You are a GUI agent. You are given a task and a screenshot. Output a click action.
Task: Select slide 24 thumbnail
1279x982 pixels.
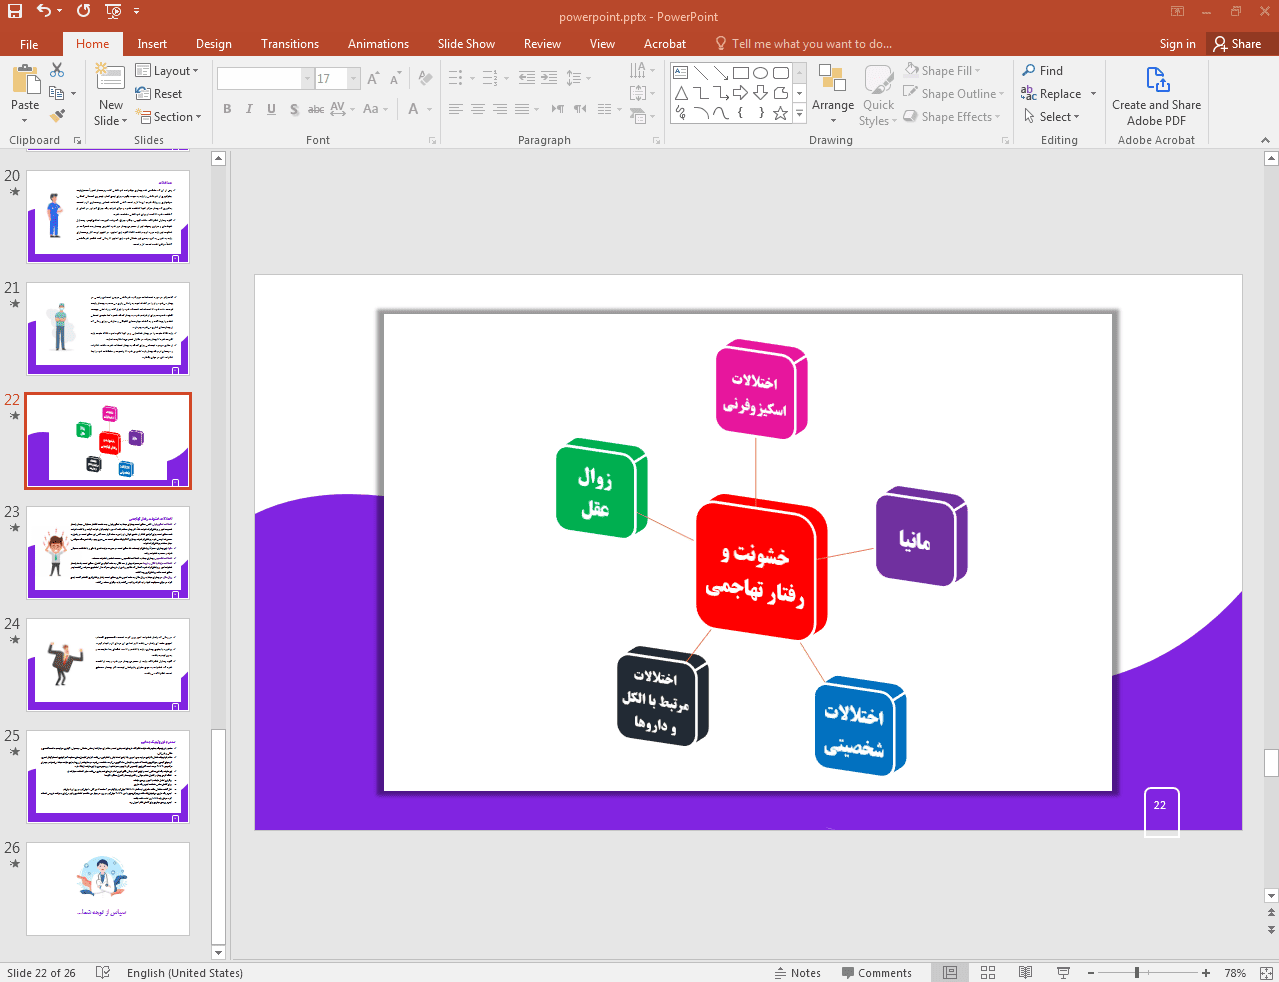coord(108,664)
